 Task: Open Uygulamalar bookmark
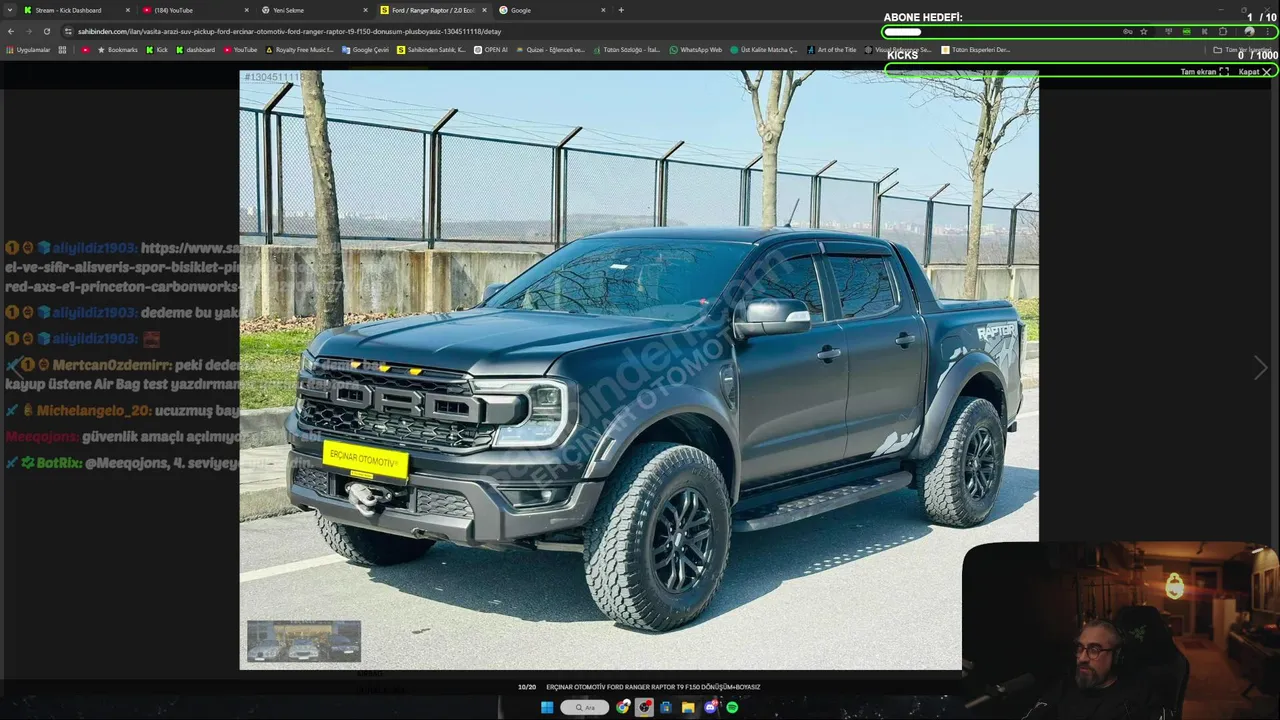[x=29, y=49]
